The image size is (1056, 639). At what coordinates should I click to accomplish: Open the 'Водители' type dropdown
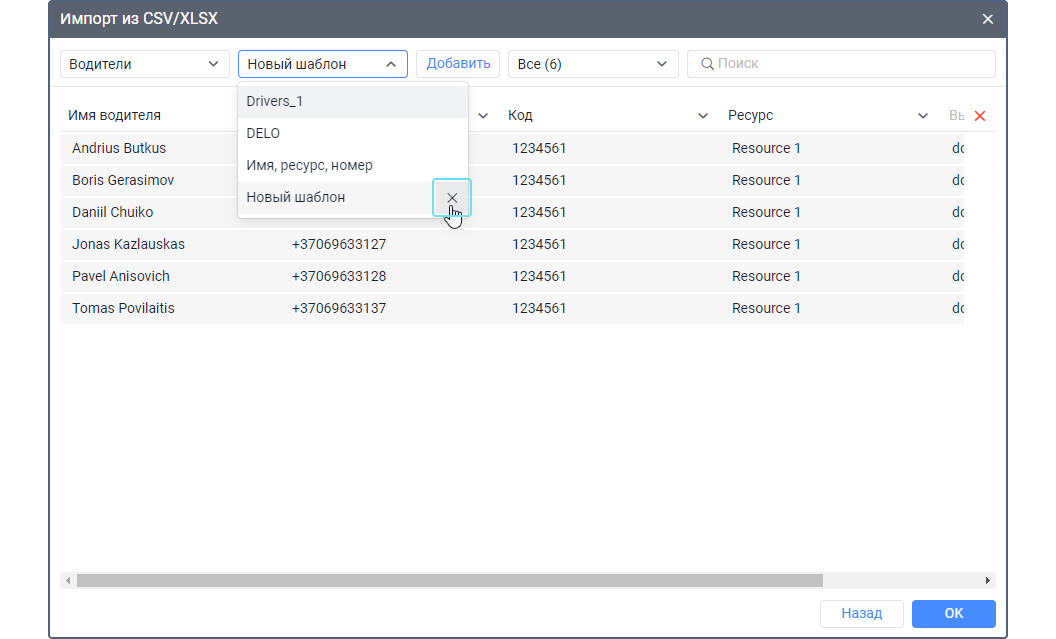click(x=144, y=64)
